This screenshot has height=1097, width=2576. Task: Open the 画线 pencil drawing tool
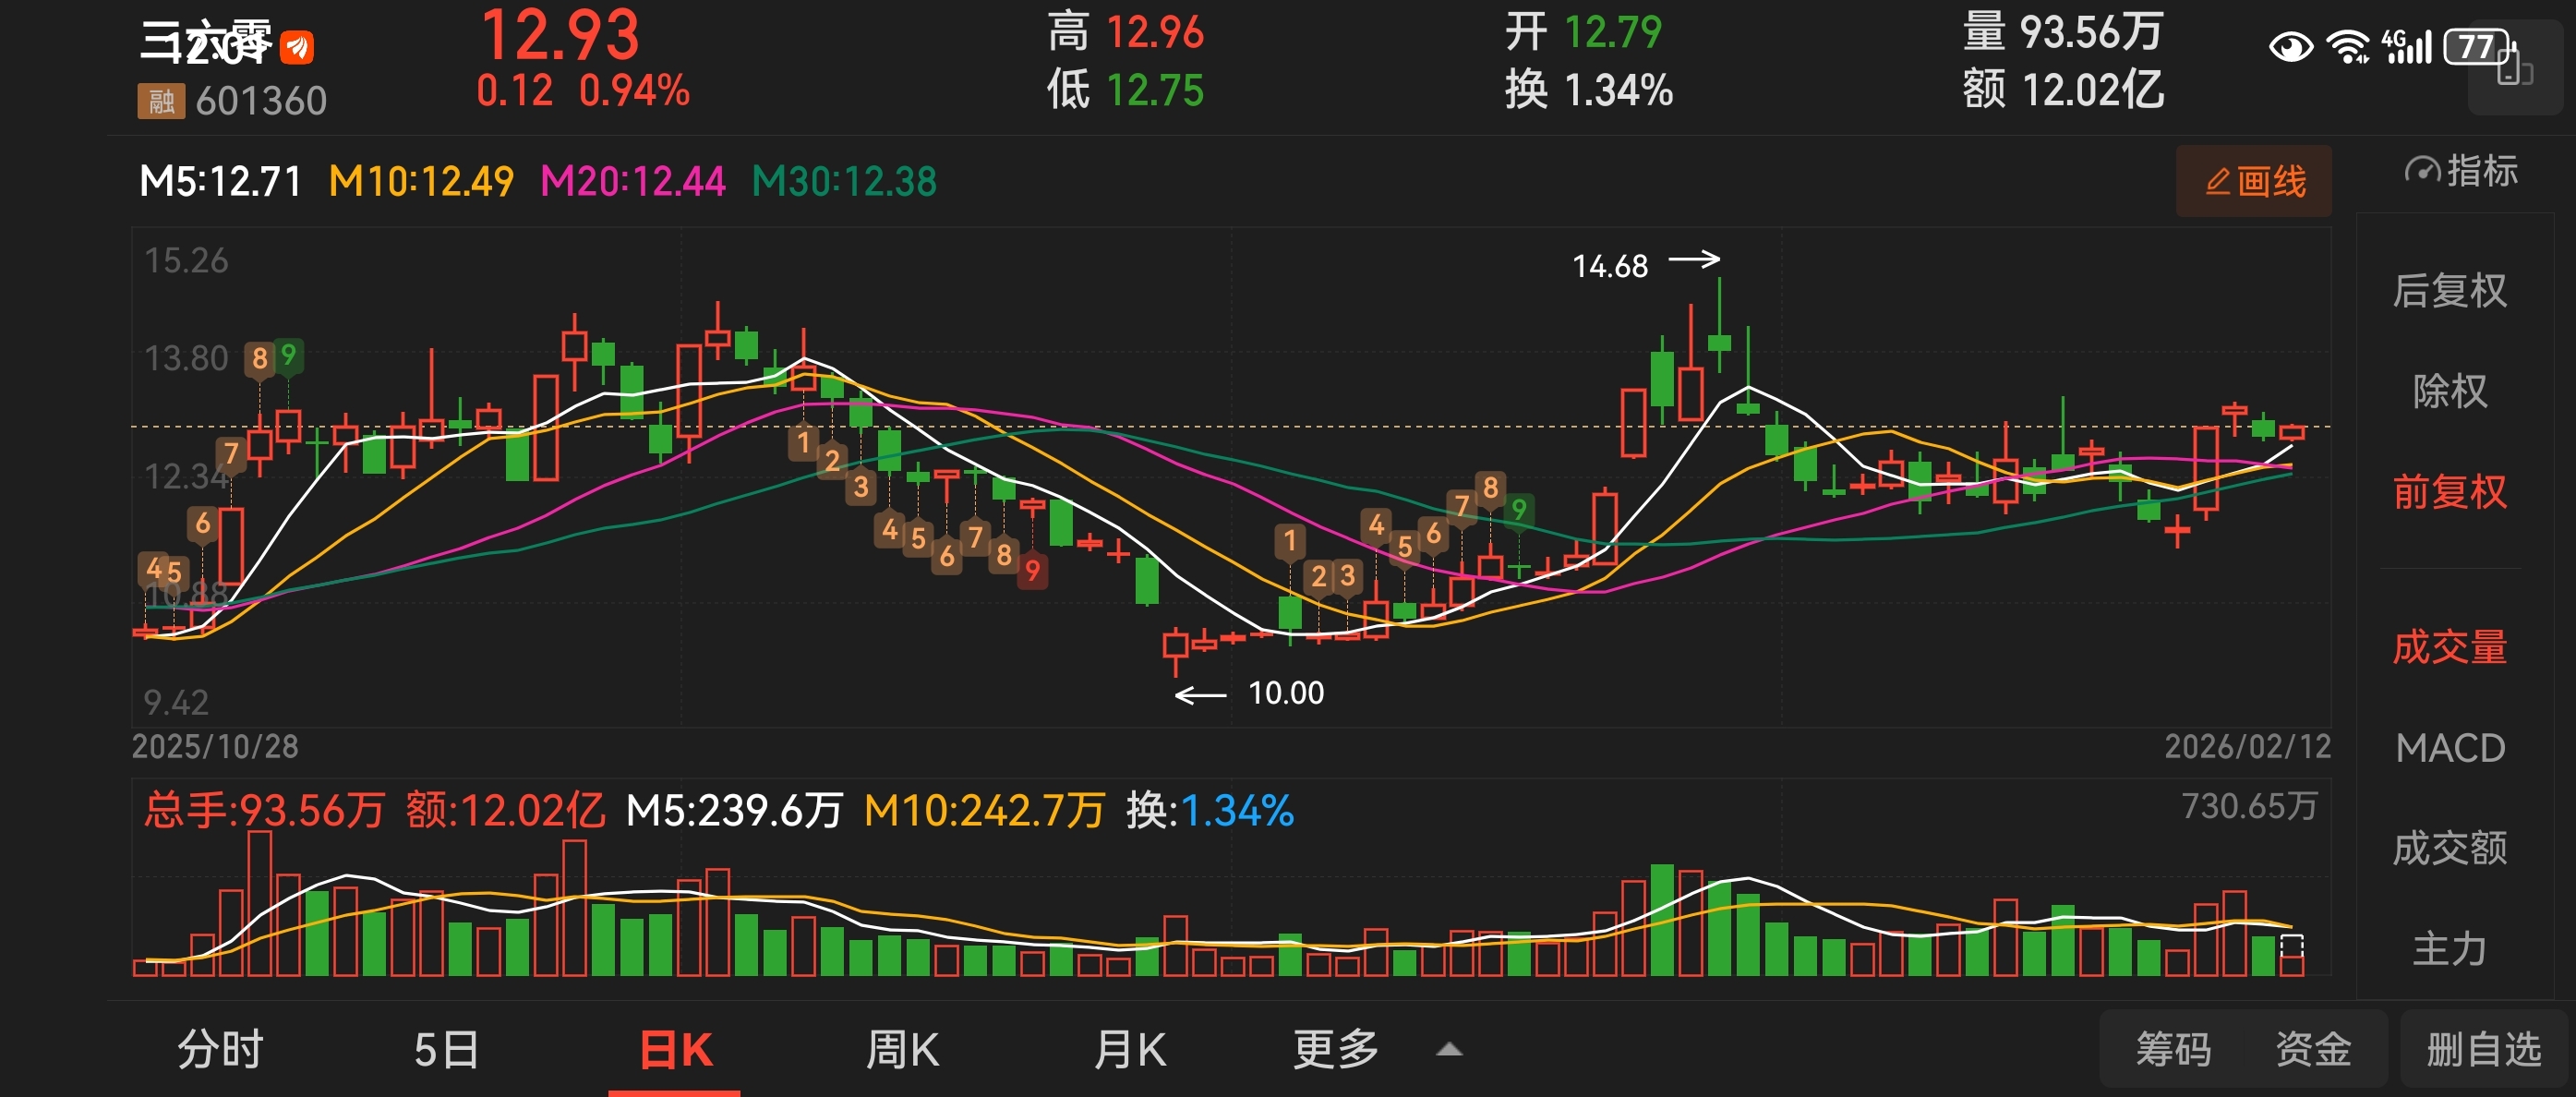2254,181
